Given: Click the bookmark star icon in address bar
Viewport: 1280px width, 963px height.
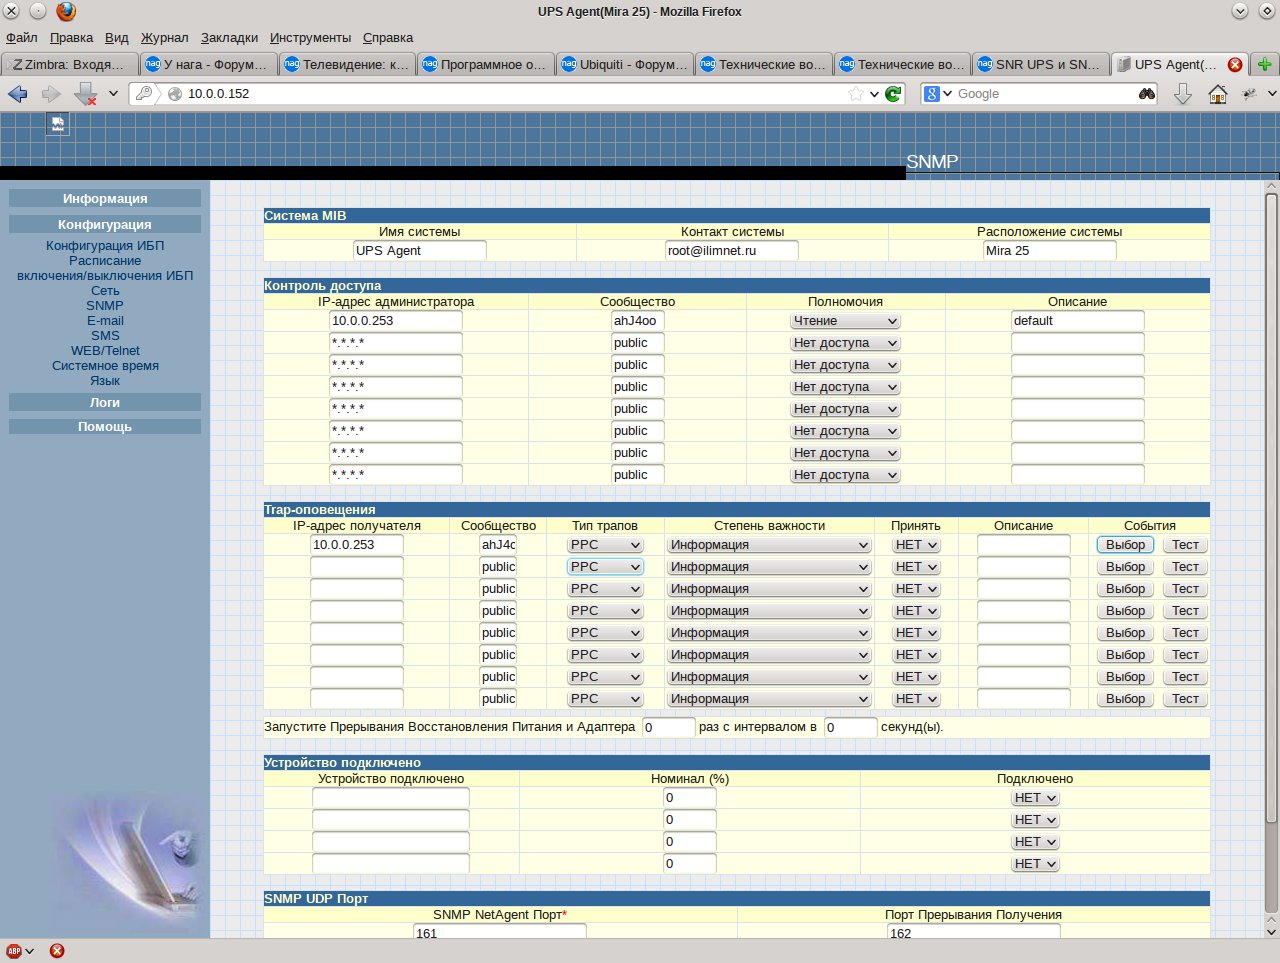Looking at the screenshot, I should [856, 94].
